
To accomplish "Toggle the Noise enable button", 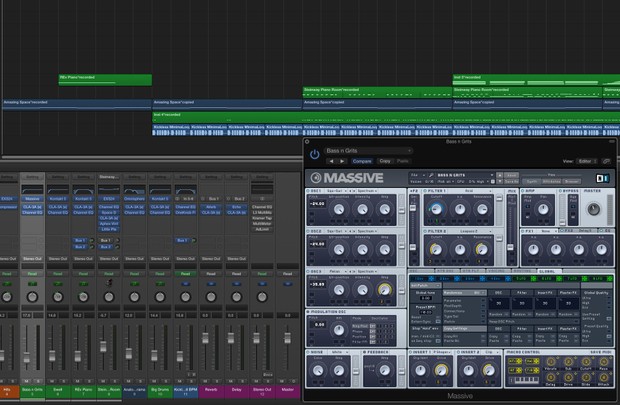I will coord(308,352).
